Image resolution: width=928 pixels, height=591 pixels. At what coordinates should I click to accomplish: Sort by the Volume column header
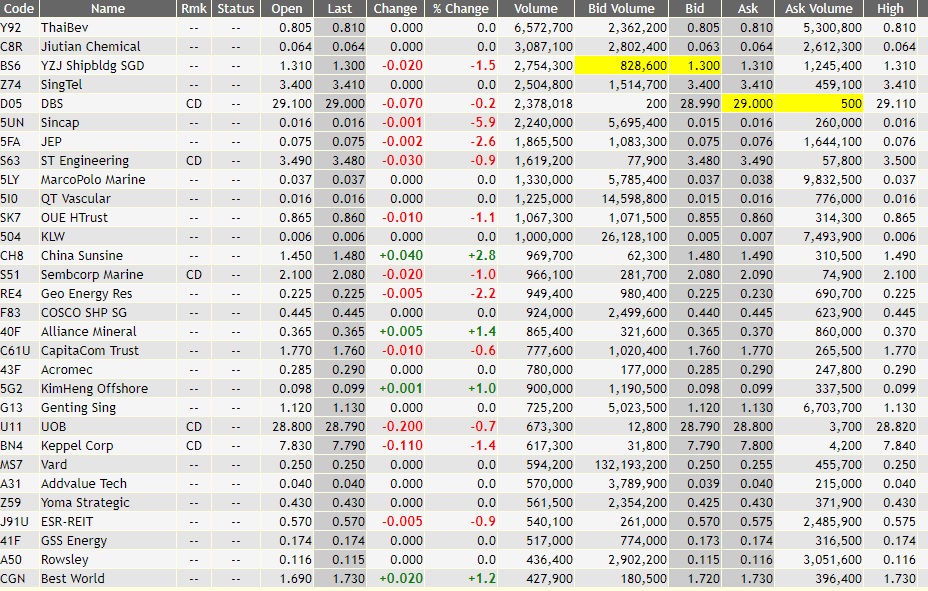536,8
